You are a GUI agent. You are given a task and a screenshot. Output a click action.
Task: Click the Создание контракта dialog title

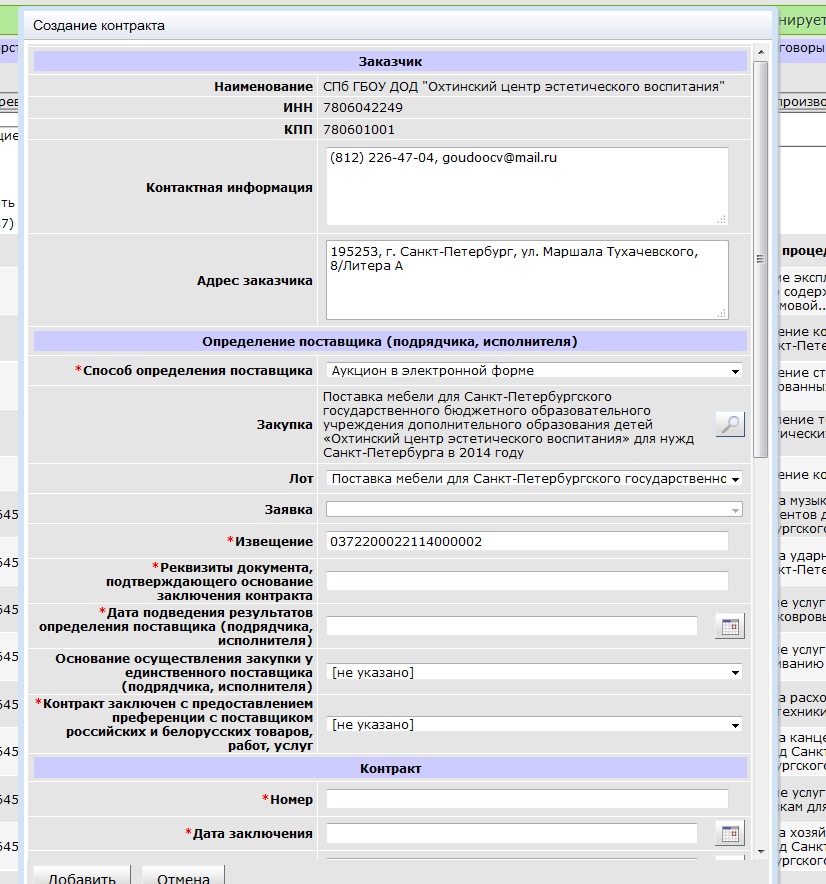pos(99,26)
